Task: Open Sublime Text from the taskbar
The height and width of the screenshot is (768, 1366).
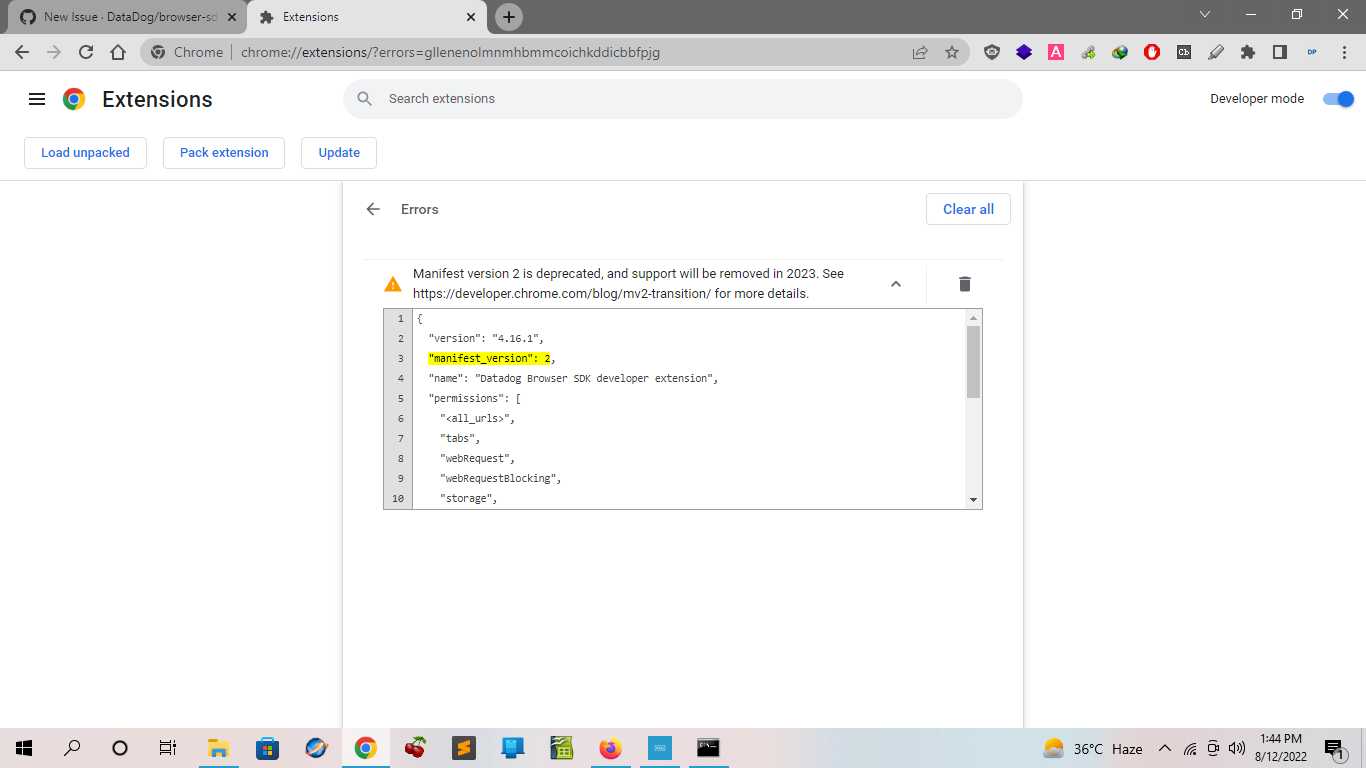Action: tap(464, 748)
